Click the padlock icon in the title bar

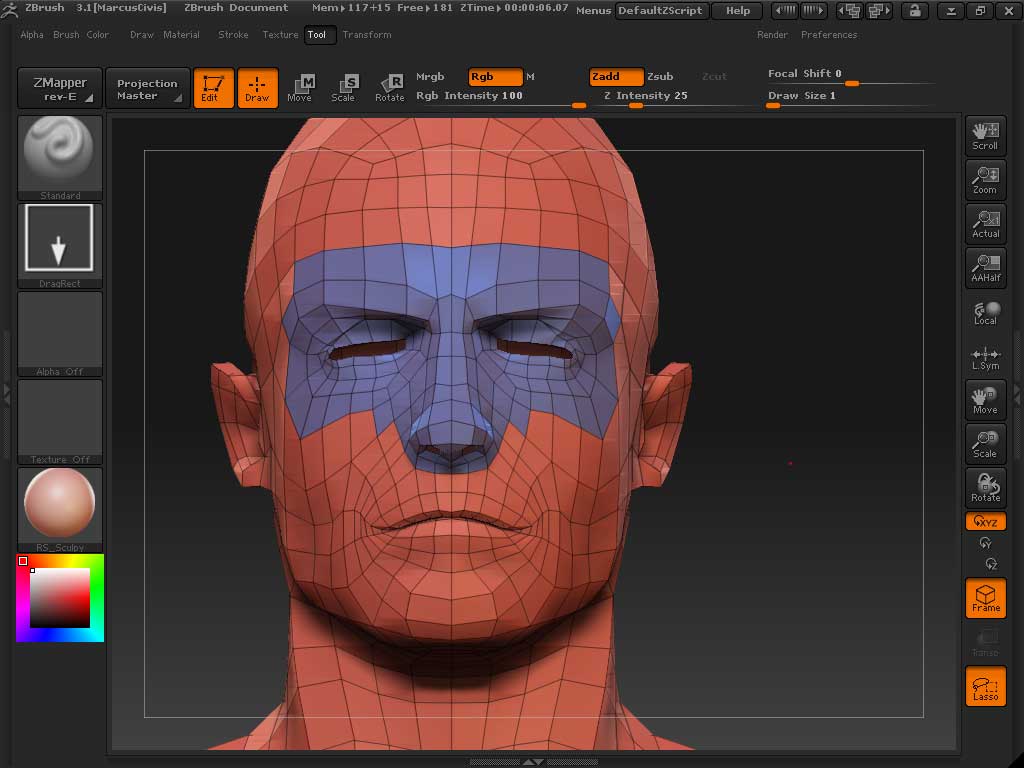click(x=915, y=10)
